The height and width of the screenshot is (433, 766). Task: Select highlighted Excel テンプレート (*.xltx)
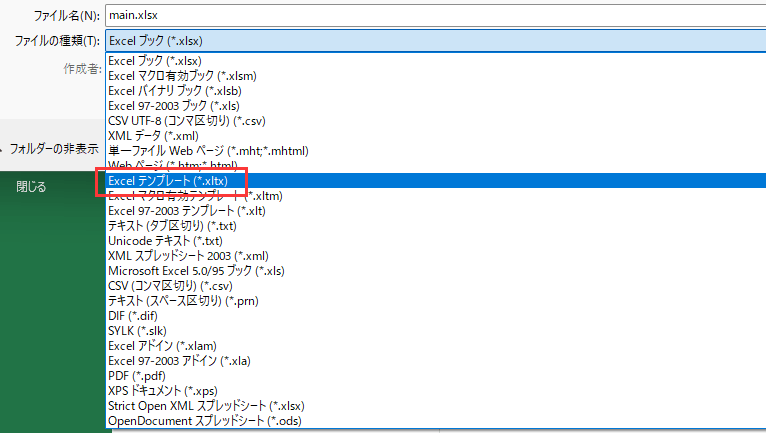pos(168,181)
